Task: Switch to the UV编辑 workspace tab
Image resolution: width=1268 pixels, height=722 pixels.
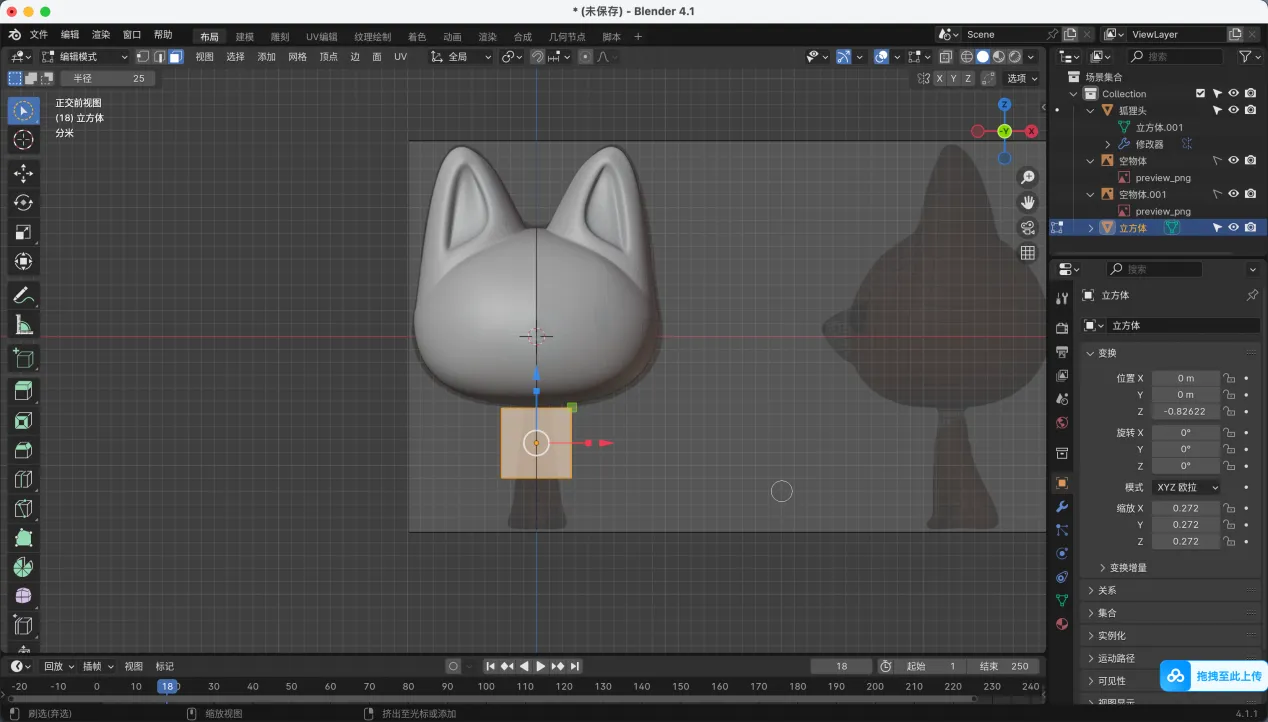Action: pos(321,37)
